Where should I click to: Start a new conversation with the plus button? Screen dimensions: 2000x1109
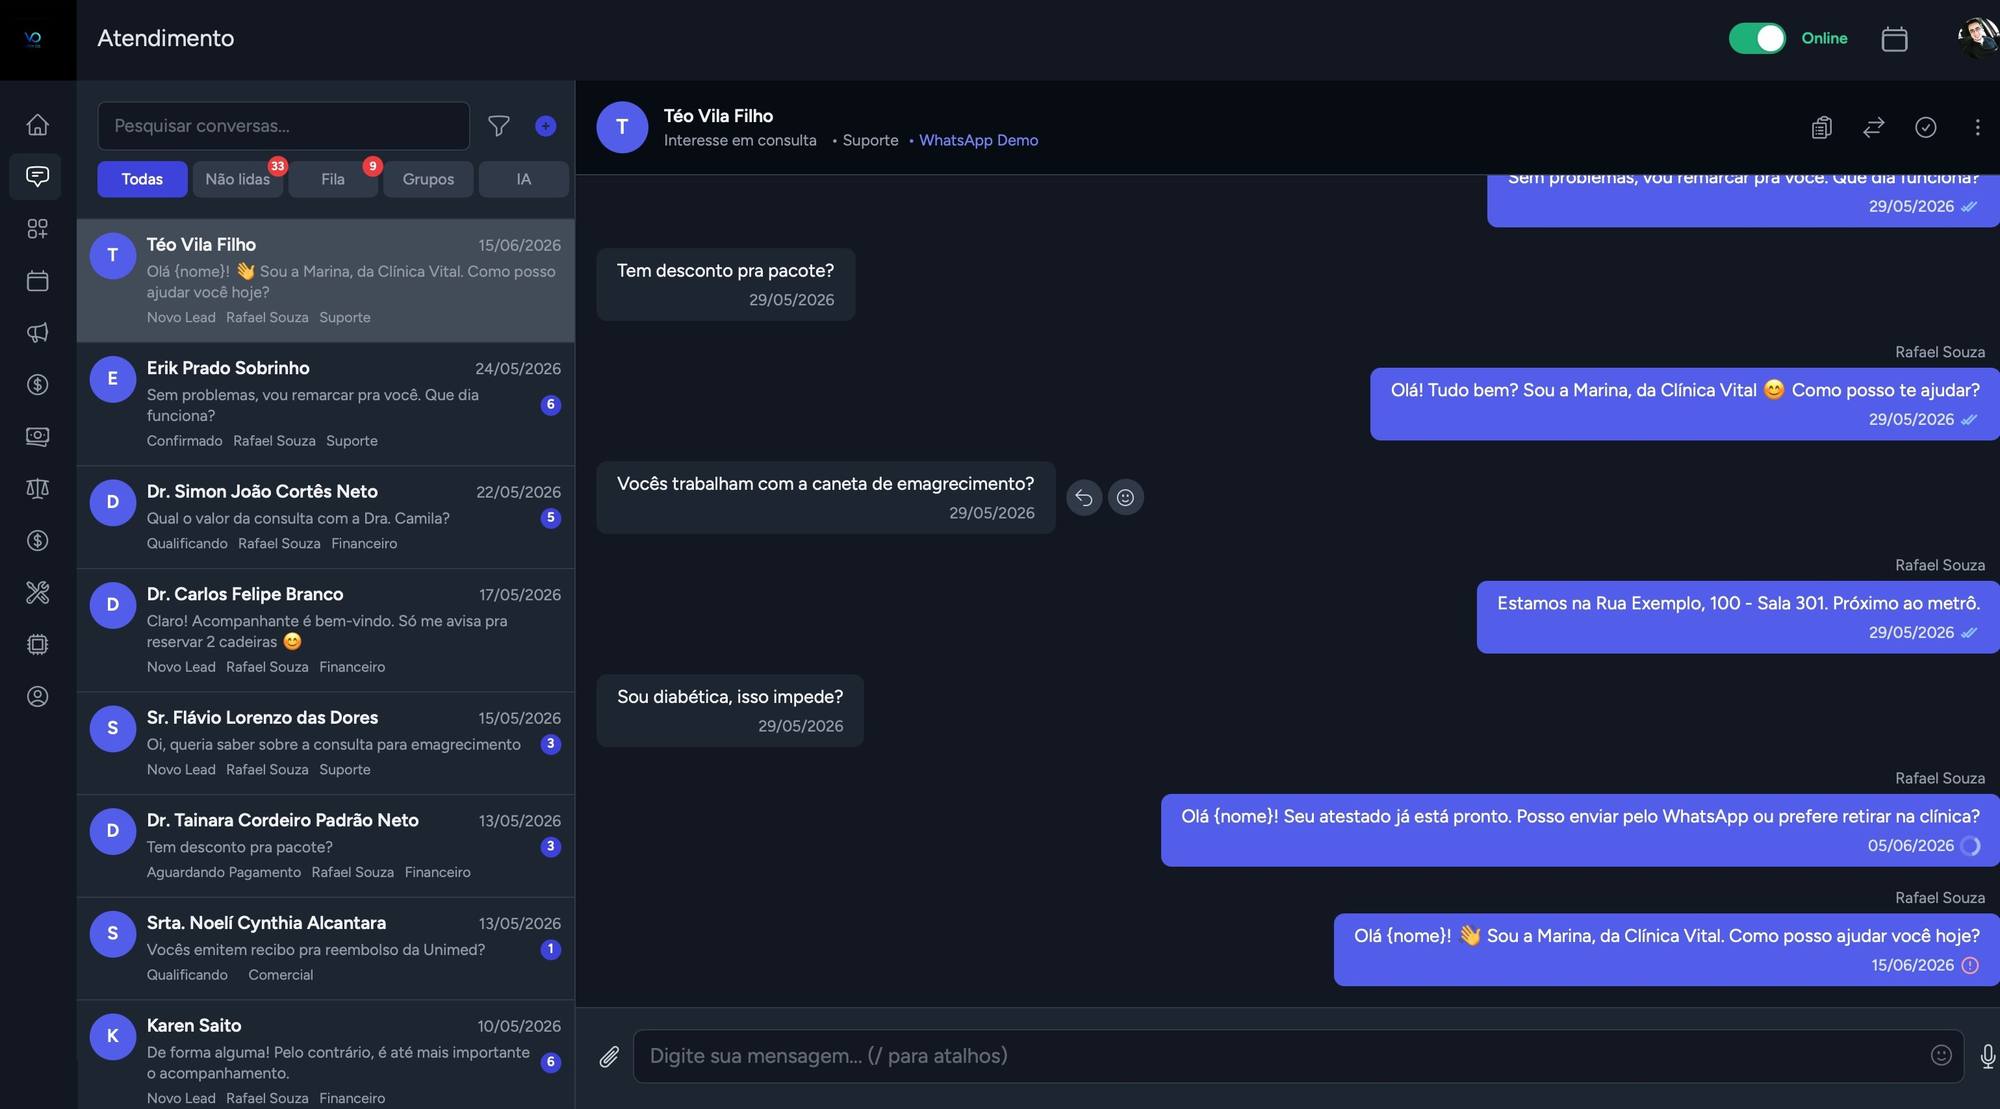click(x=545, y=126)
